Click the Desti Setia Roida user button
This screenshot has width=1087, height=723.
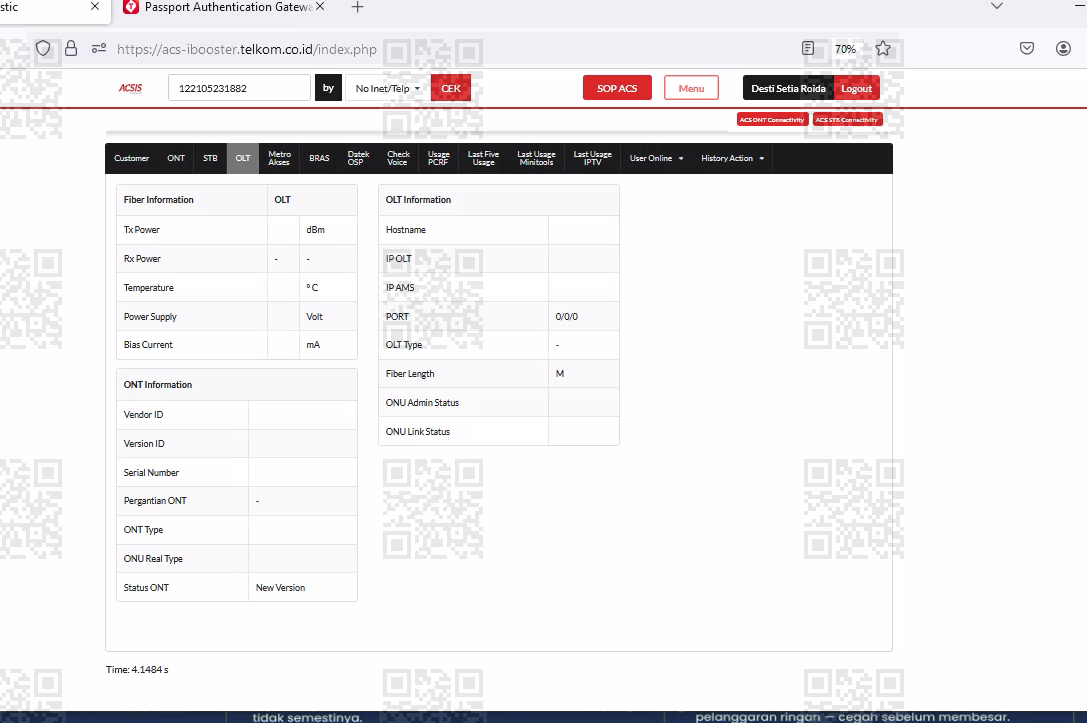788,88
